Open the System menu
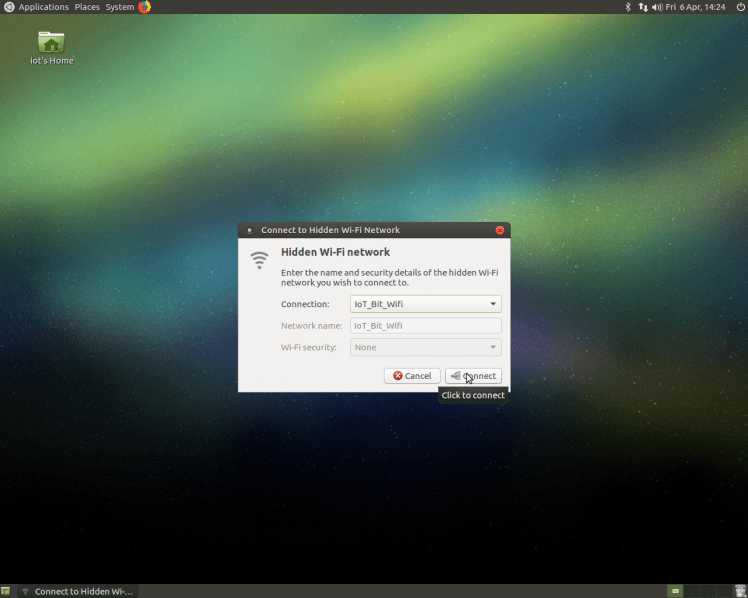This screenshot has width=748, height=598. click(x=120, y=7)
